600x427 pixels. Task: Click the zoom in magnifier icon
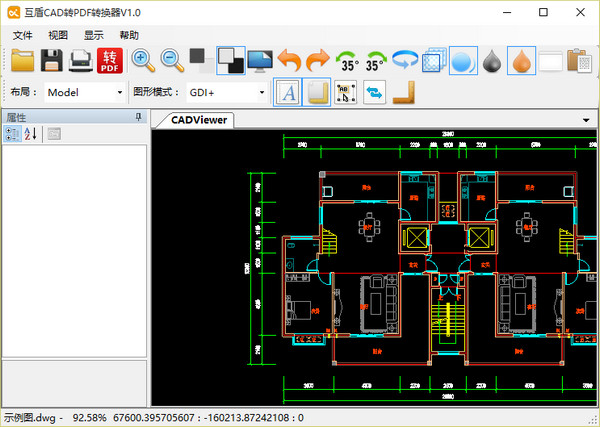click(143, 61)
